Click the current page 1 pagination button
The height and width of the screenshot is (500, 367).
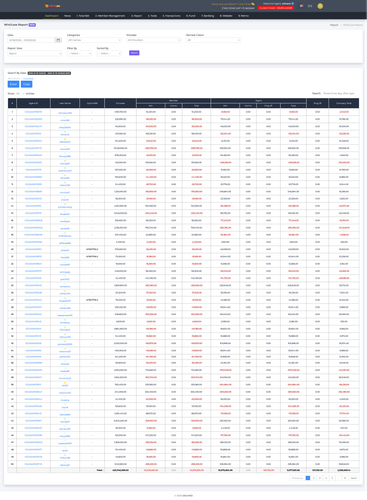coord(308,478)
